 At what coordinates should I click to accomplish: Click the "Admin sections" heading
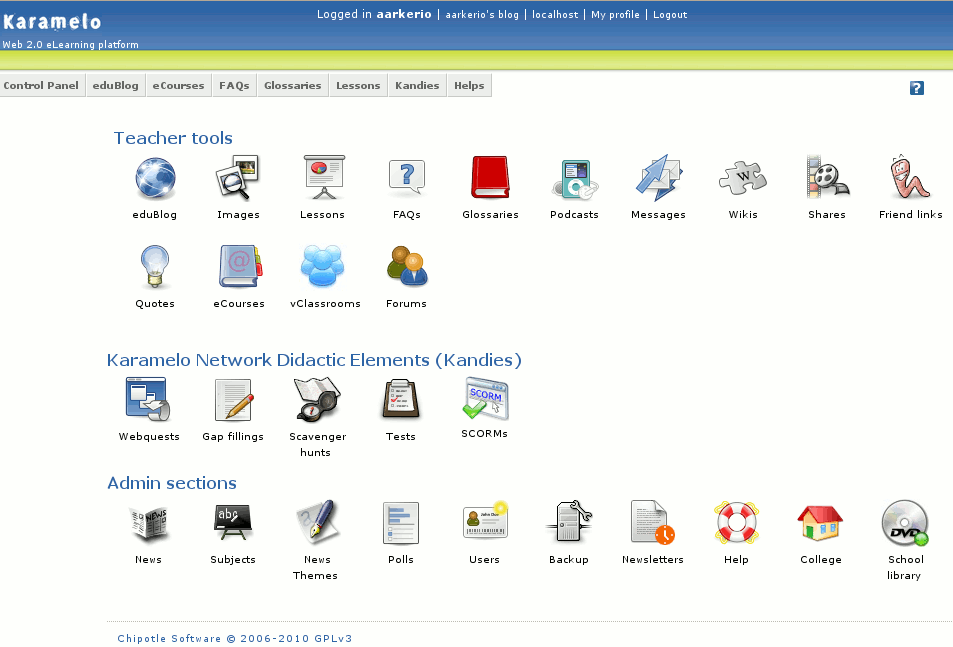point(172,483)
